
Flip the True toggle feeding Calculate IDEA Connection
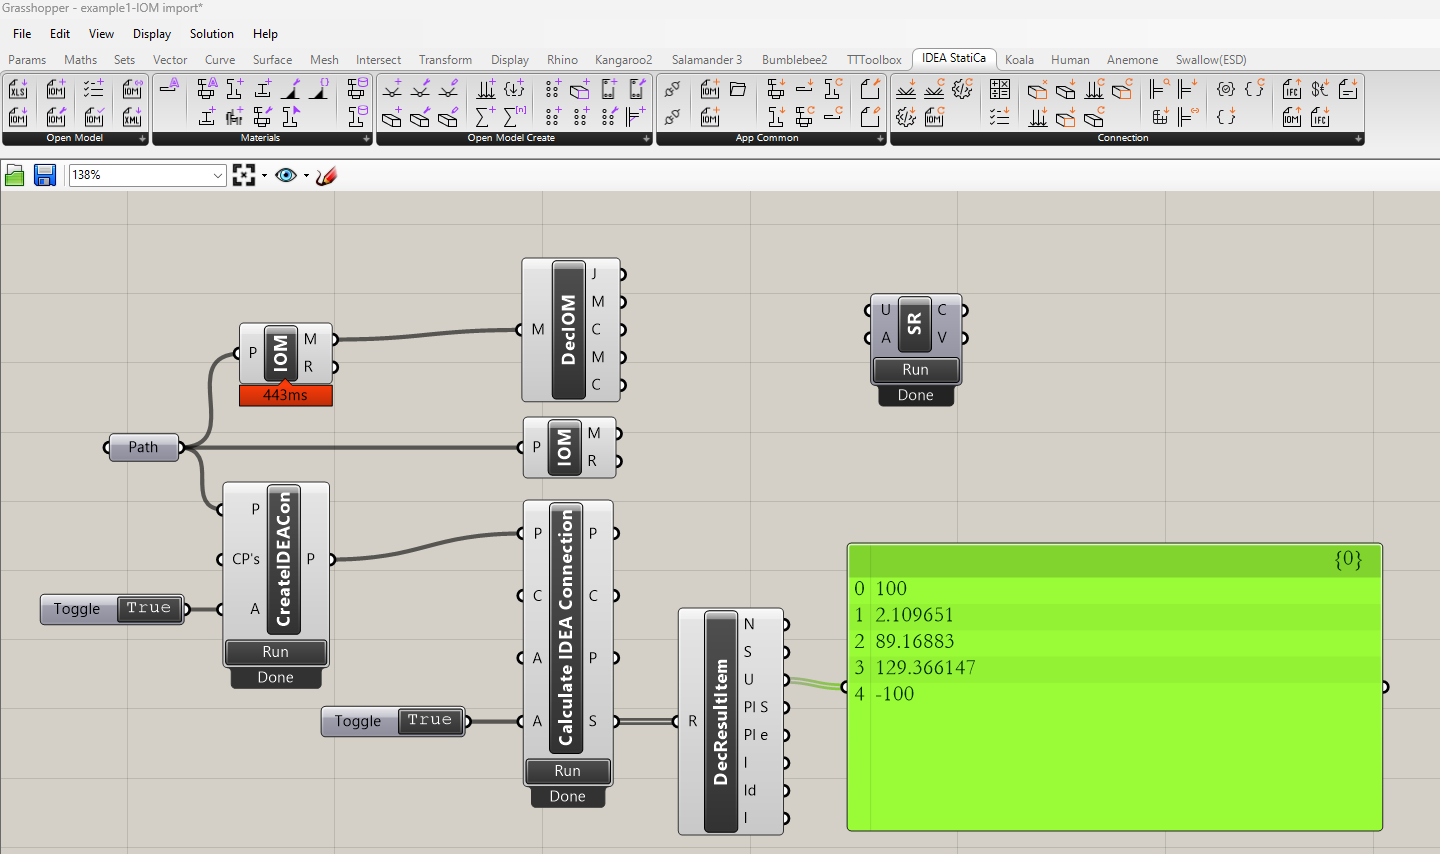(430, 720)
